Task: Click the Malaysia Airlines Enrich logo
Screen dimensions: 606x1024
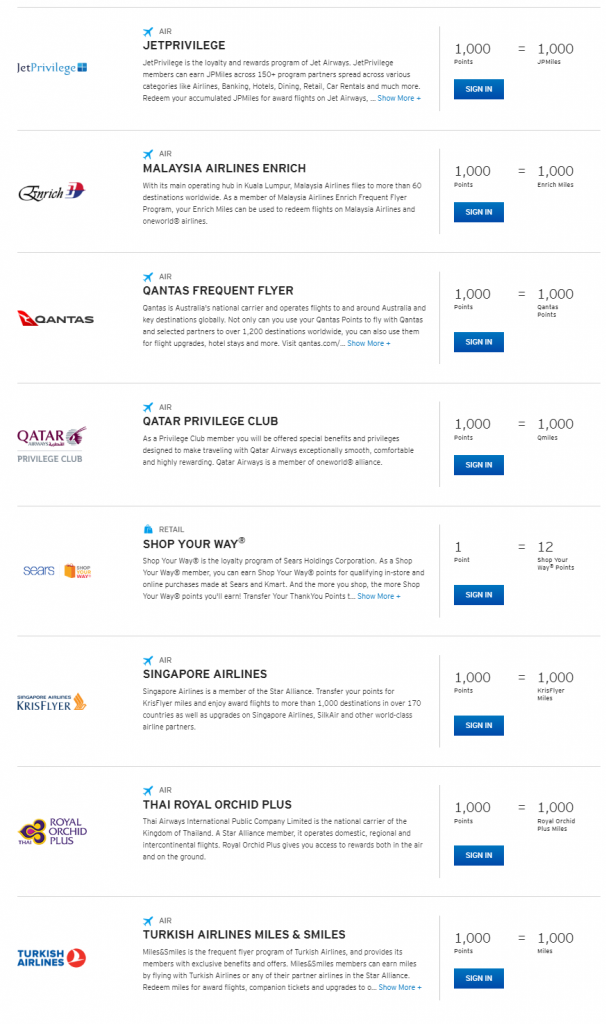Action: pyautogui.click(x=52, y=191)
